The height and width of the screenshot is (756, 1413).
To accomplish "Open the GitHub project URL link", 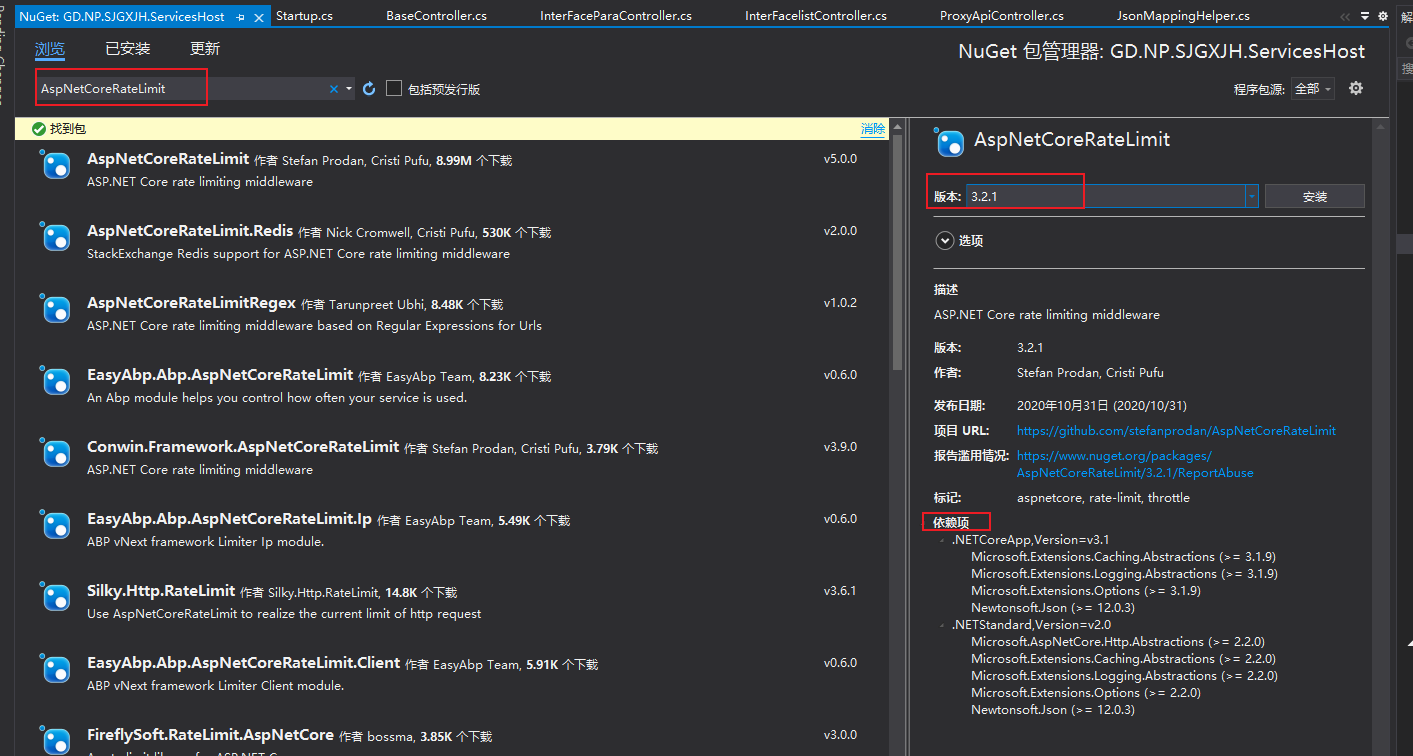I will pos(1176,431).
